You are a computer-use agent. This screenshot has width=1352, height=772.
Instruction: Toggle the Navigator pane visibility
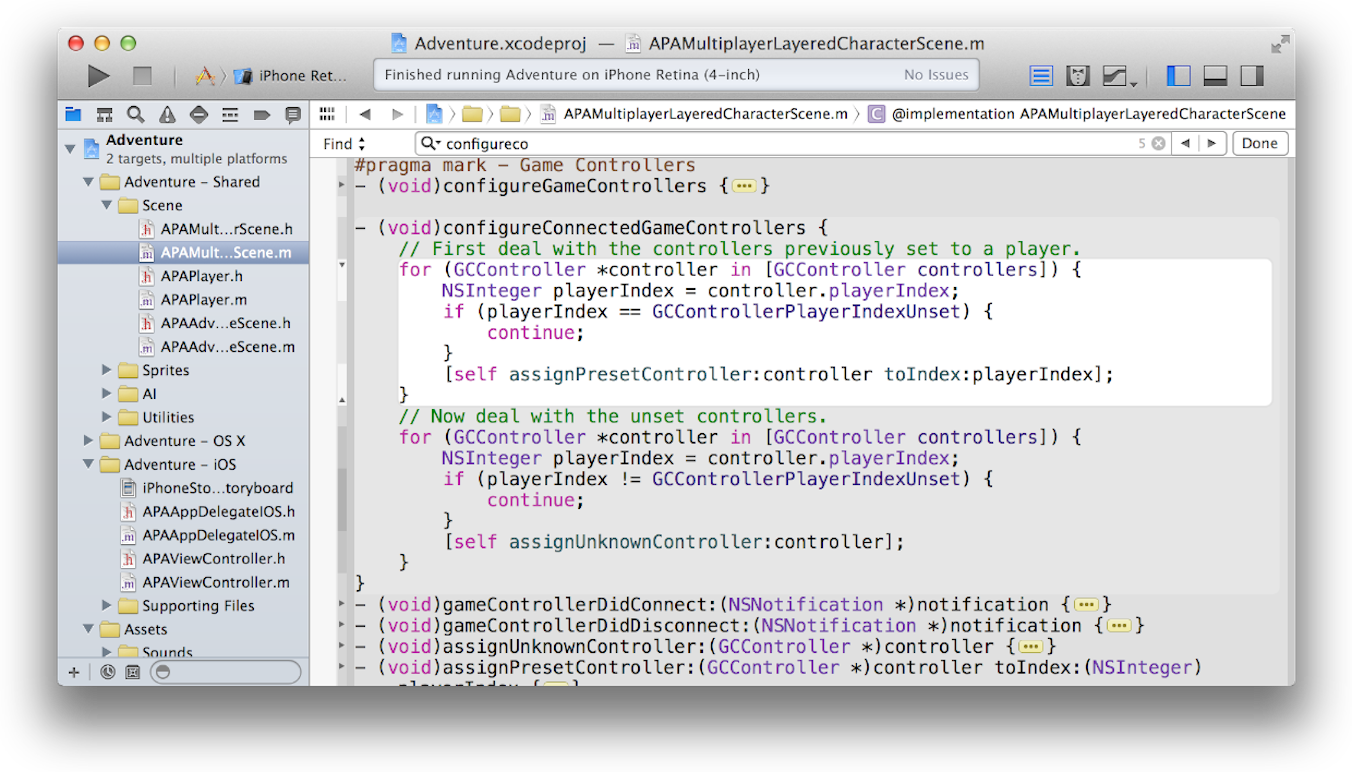pos(1179,76)
